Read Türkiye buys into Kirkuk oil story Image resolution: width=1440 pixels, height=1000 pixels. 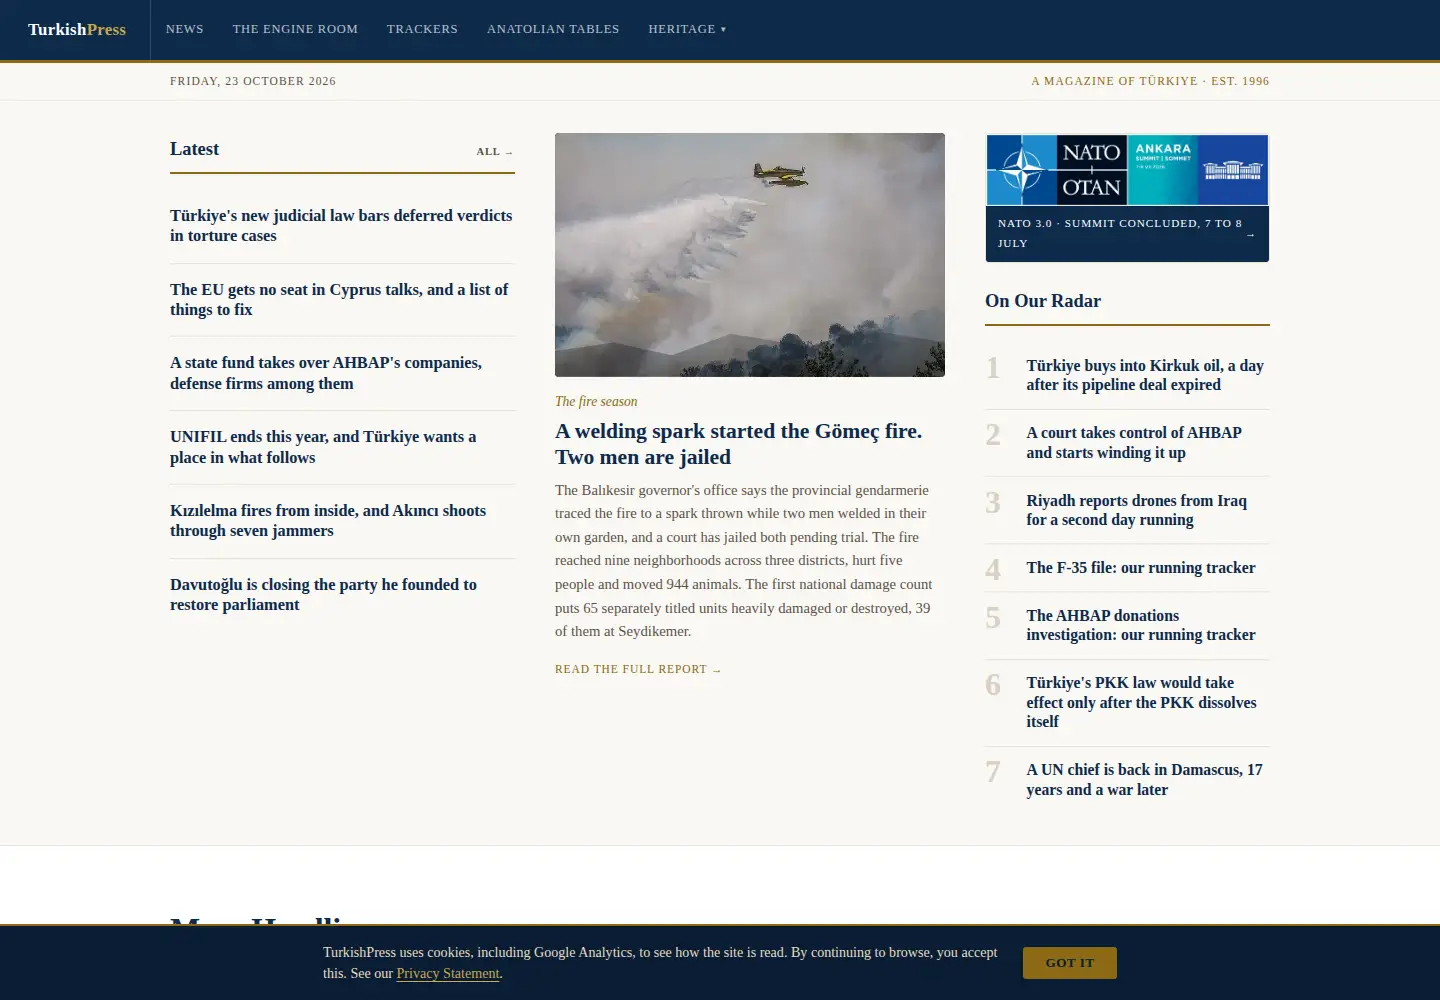pos(1145,376)
